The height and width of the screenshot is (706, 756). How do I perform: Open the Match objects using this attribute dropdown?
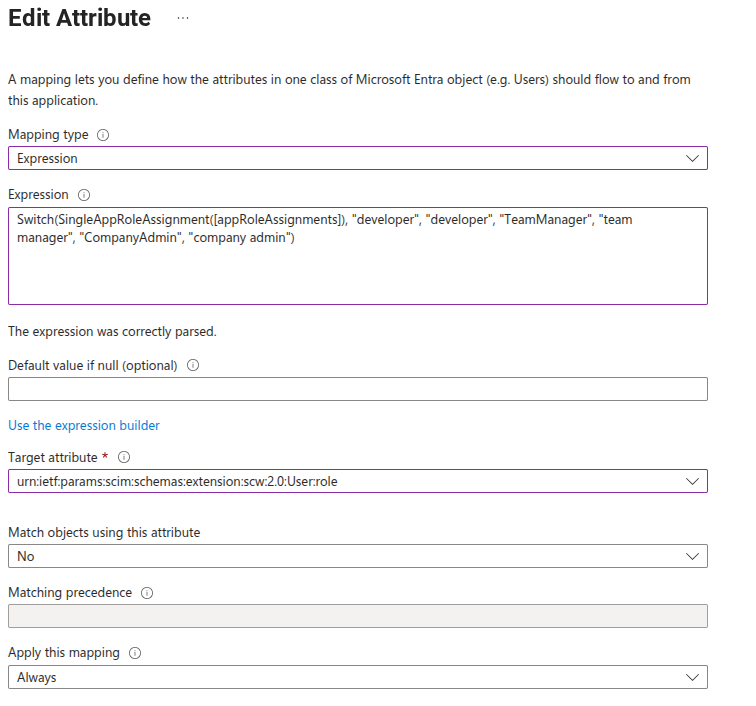coord(357,556)
